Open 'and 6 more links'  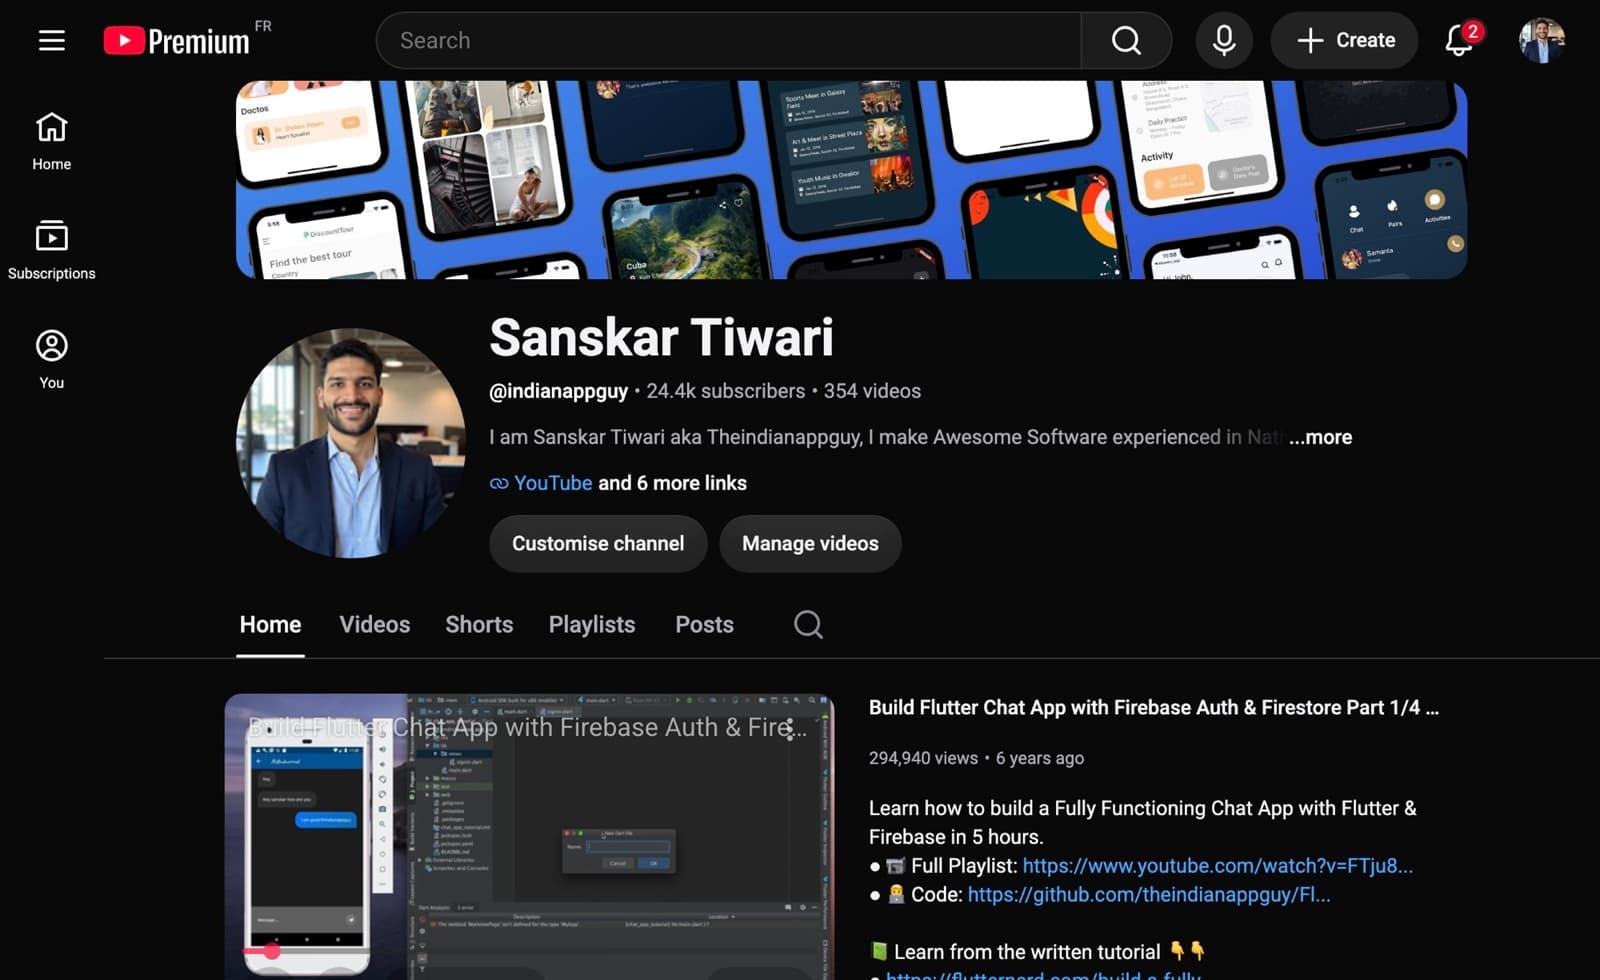[672, 483]
